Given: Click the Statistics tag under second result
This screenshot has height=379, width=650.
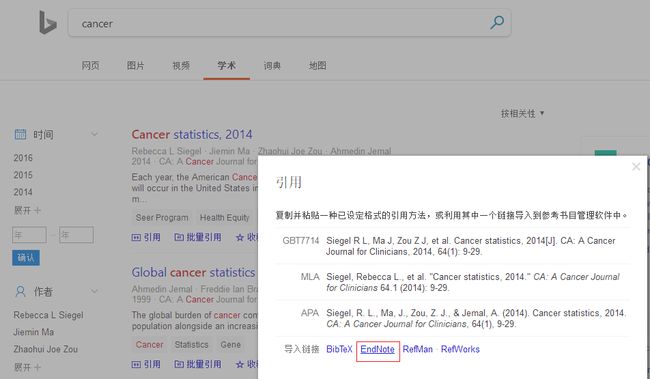Looking at the screenshot, I should (192, 345).
